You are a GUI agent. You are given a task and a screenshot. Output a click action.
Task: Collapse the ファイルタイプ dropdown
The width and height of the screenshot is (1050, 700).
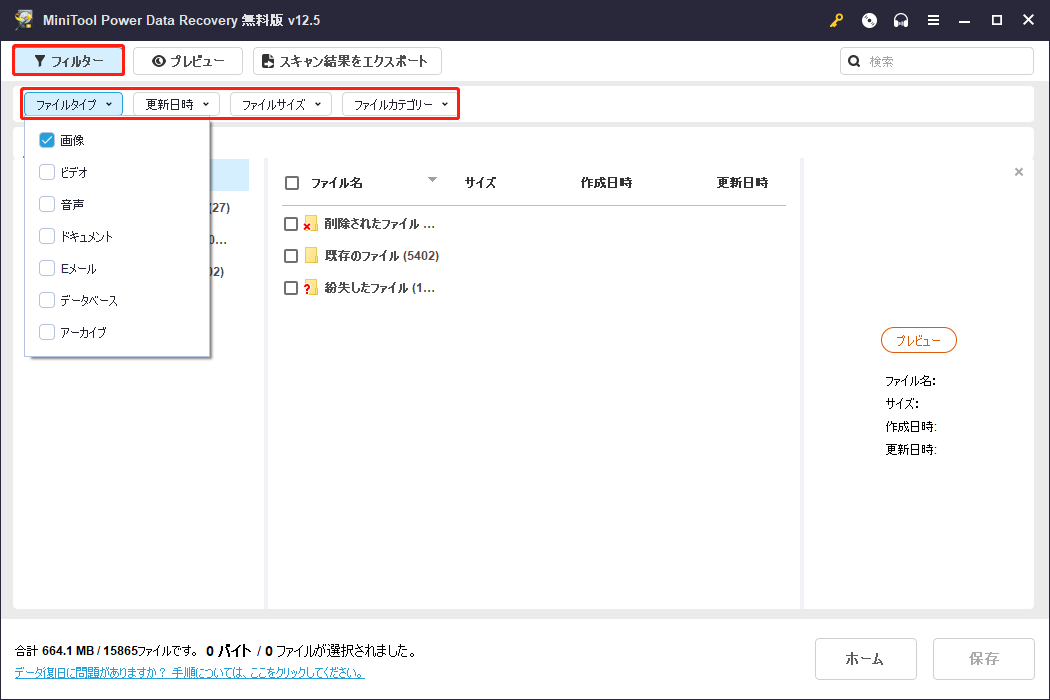point(74,104)
